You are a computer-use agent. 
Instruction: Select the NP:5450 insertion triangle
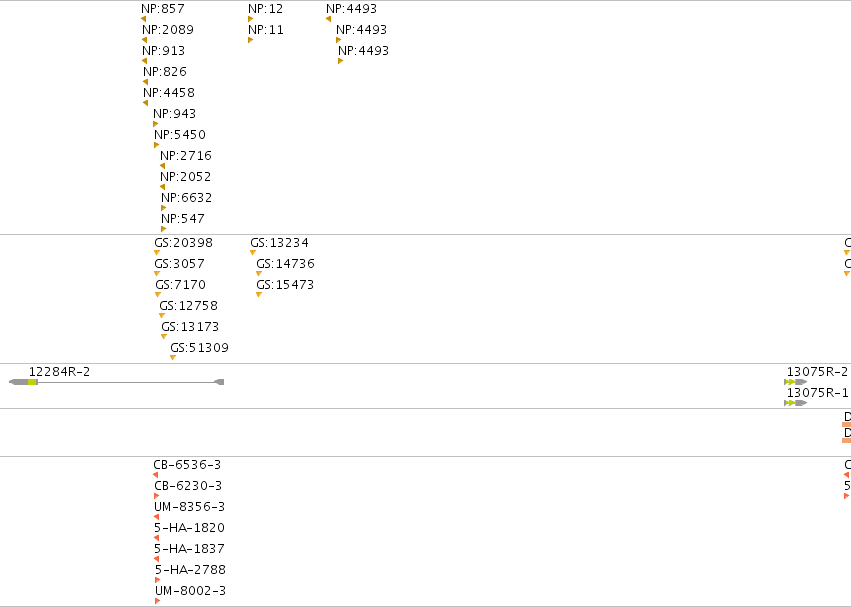point(156,145)
